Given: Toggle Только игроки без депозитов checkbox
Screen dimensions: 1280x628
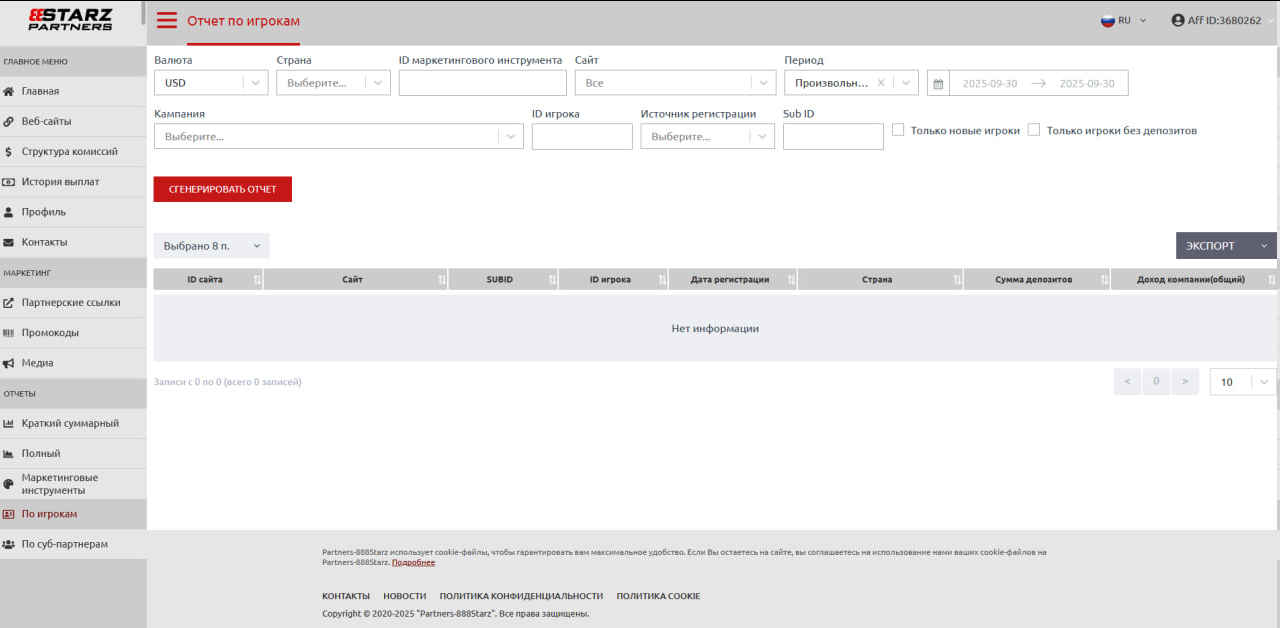Looking at the screenshot, I should pos(1034,130).
